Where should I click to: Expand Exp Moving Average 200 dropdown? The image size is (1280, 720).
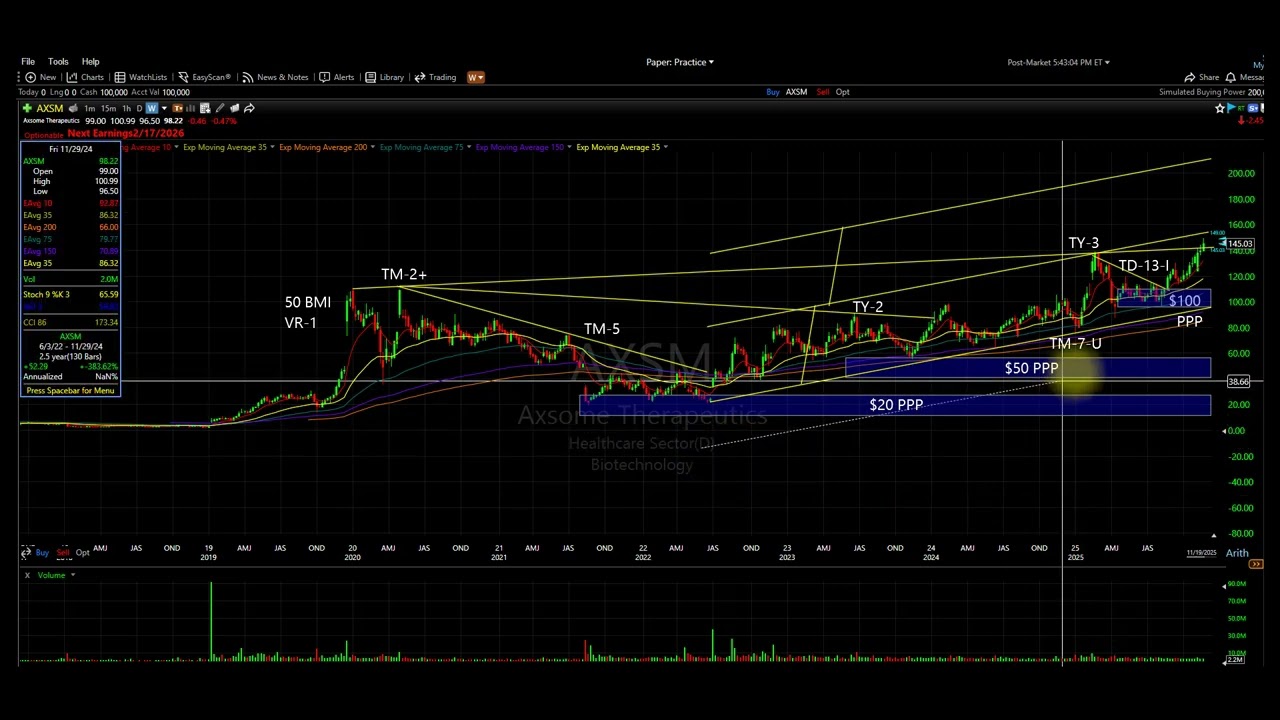[x=373, y=147]
